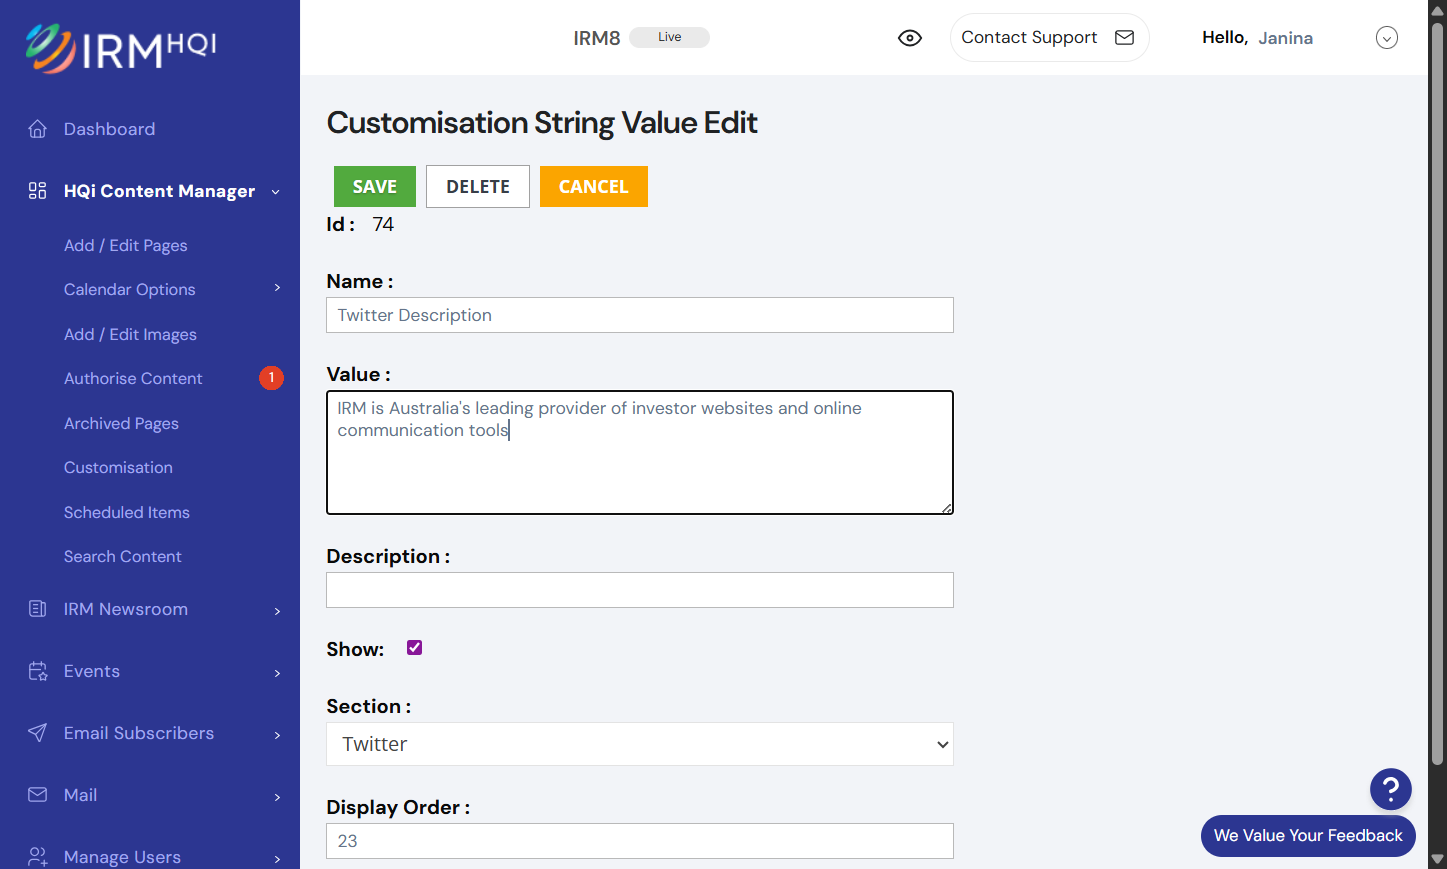Screen dimensions: 1447x869
Task: Click the Events calendar icon
Action: 38,671
